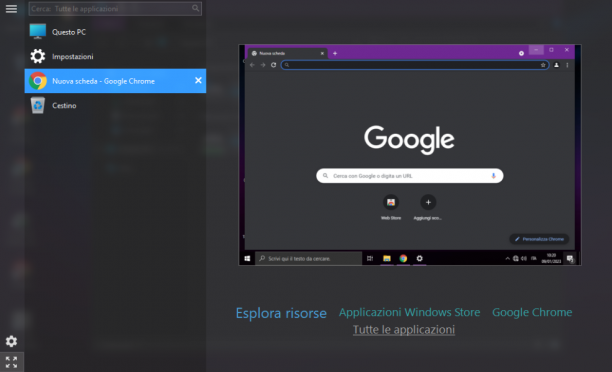Screen dimensions: 612x372
Task: Click 'Nuova scheda - Google Chrome' text
Action: point(103,81)
